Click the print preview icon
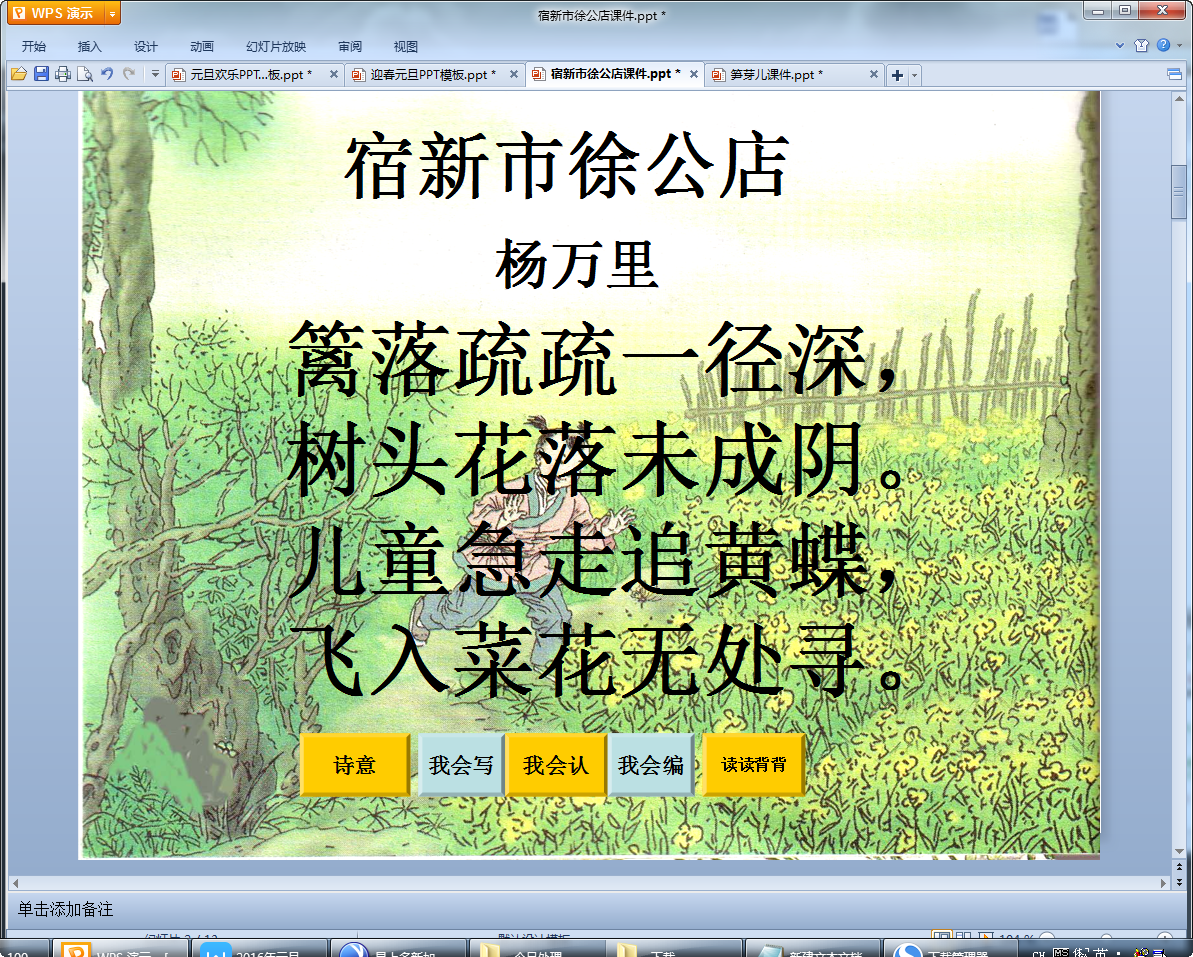The width and height of the screenshot is (1193, 957). 85,74
